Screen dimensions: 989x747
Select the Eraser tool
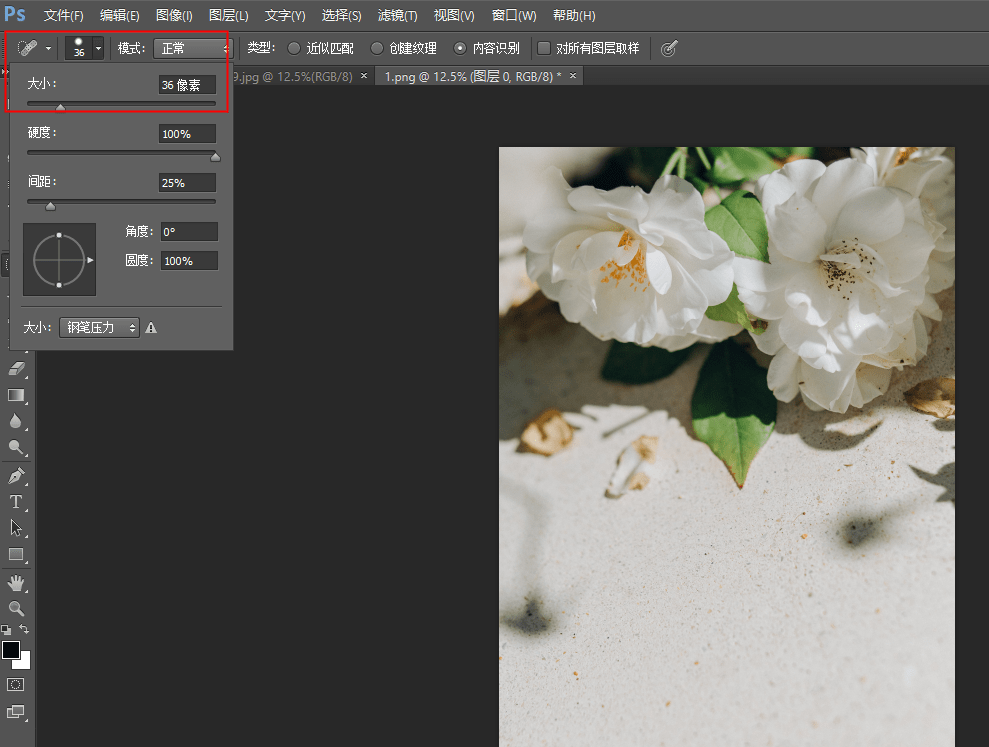click(16, 369)
